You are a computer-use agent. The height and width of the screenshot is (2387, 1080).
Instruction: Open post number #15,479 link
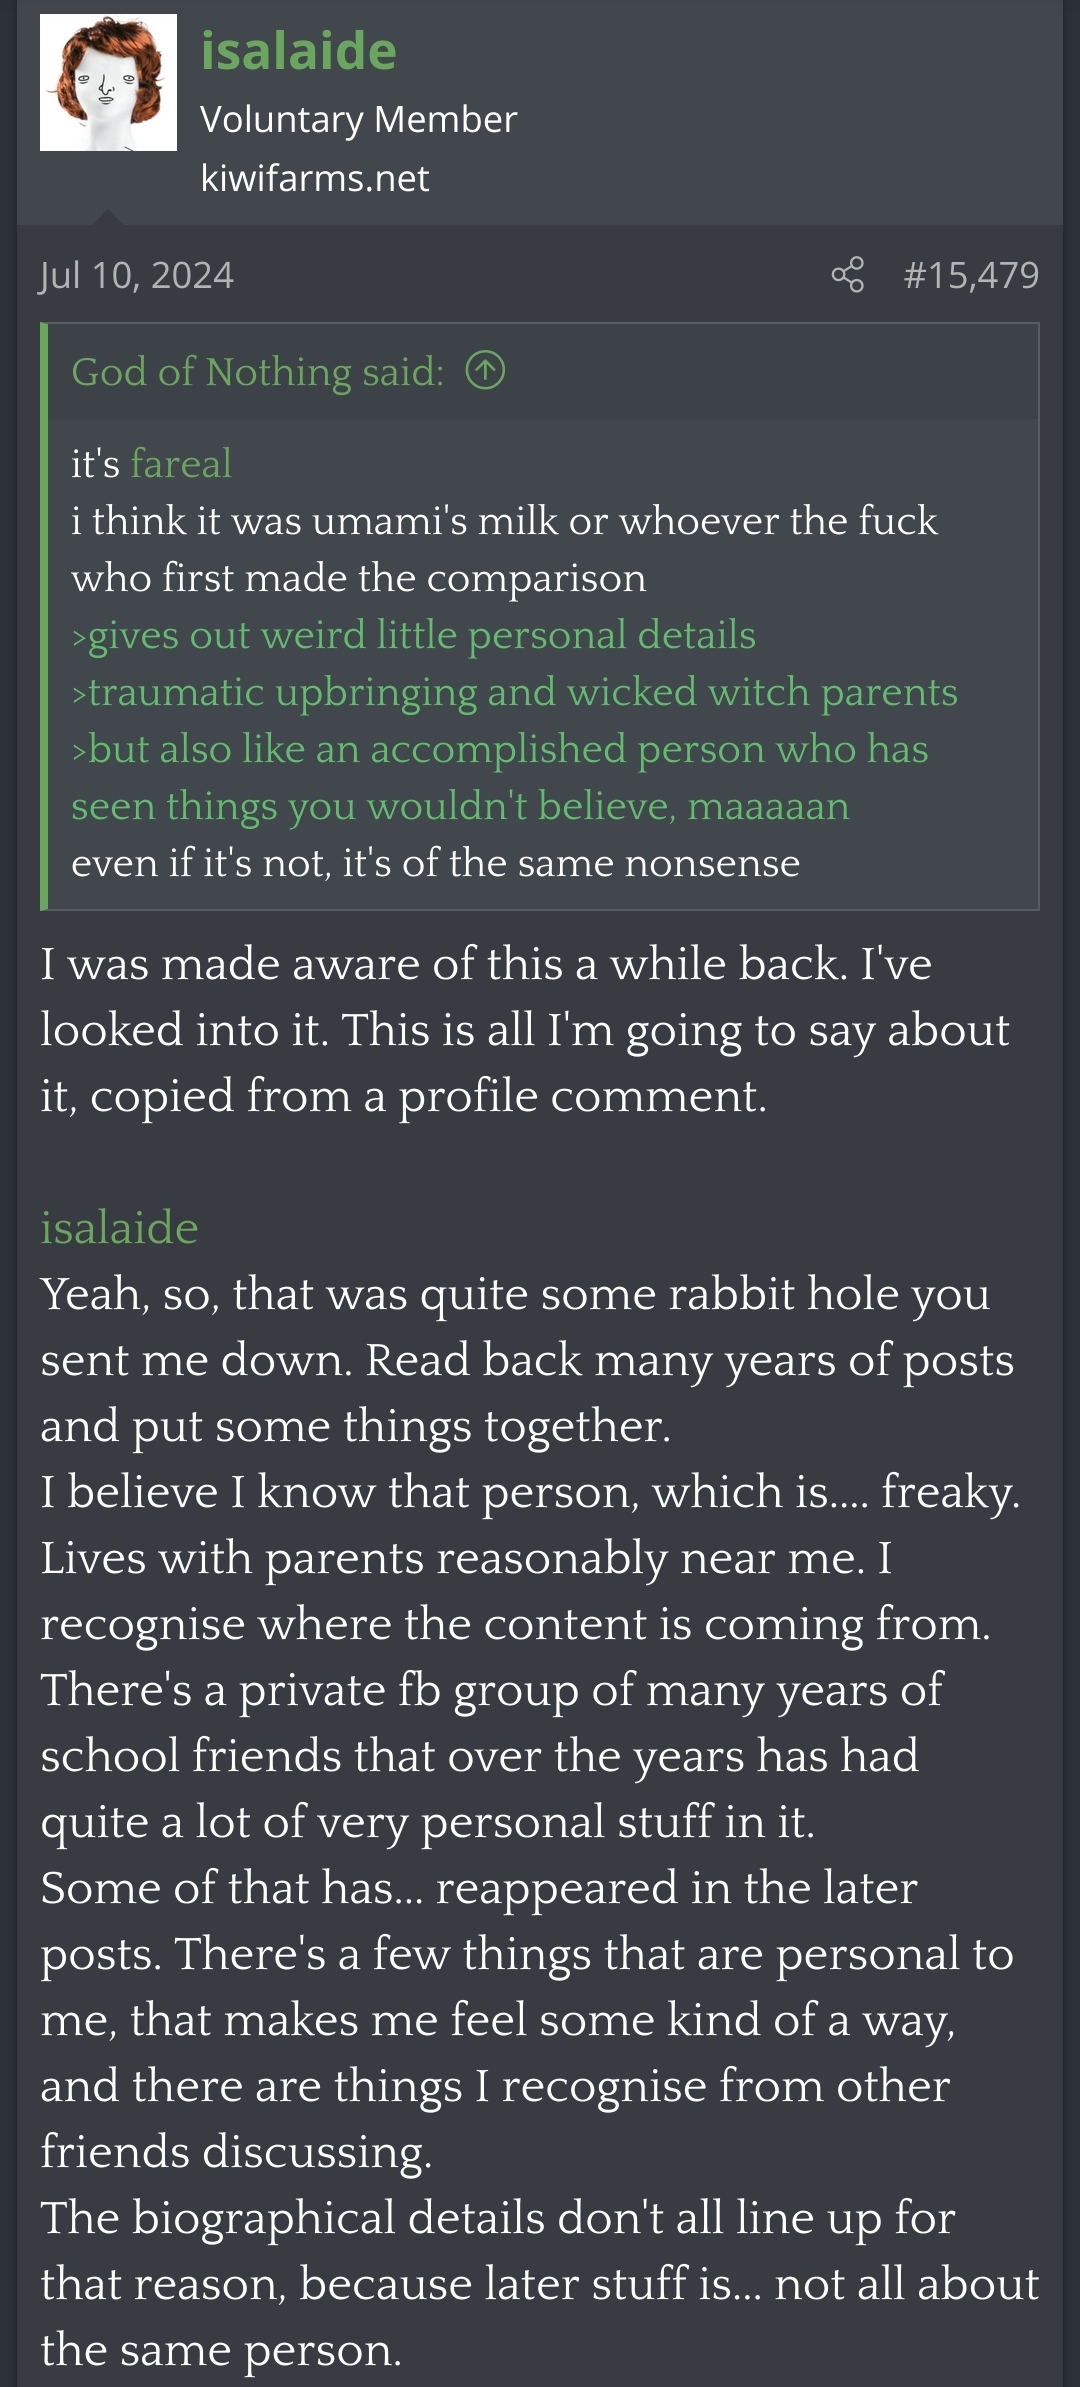[x=970, y=275]
